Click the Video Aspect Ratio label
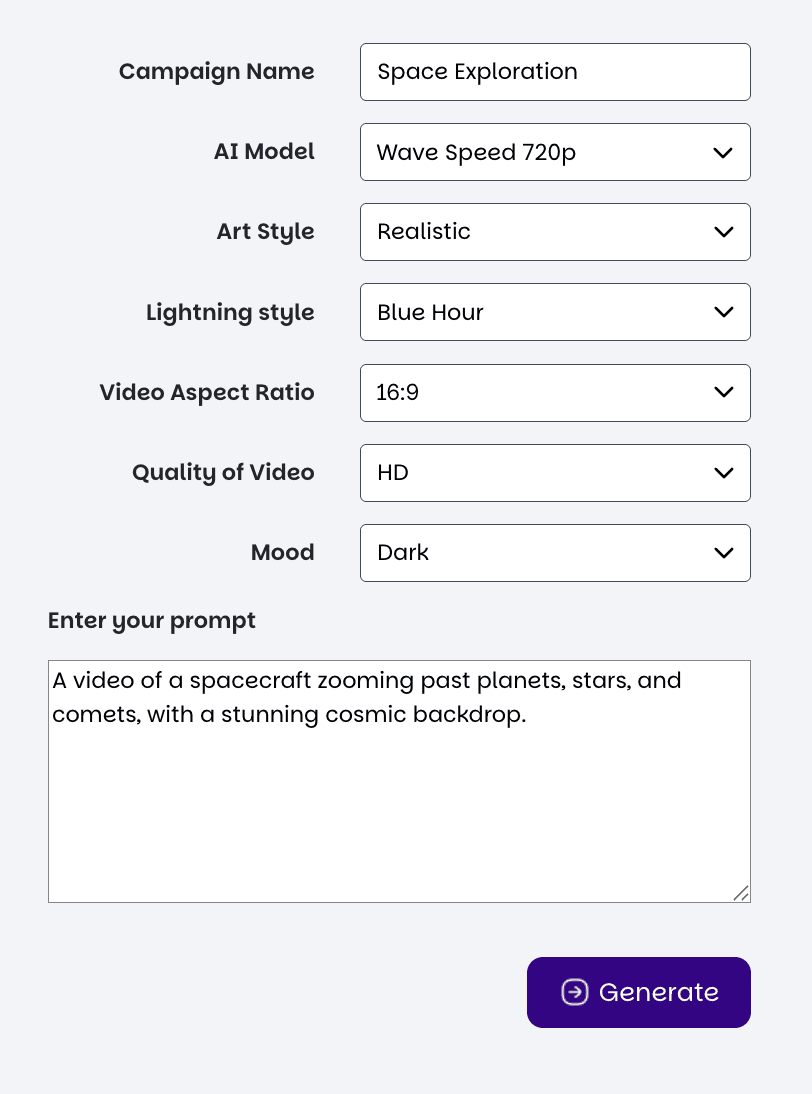 (x=206, y=393)
